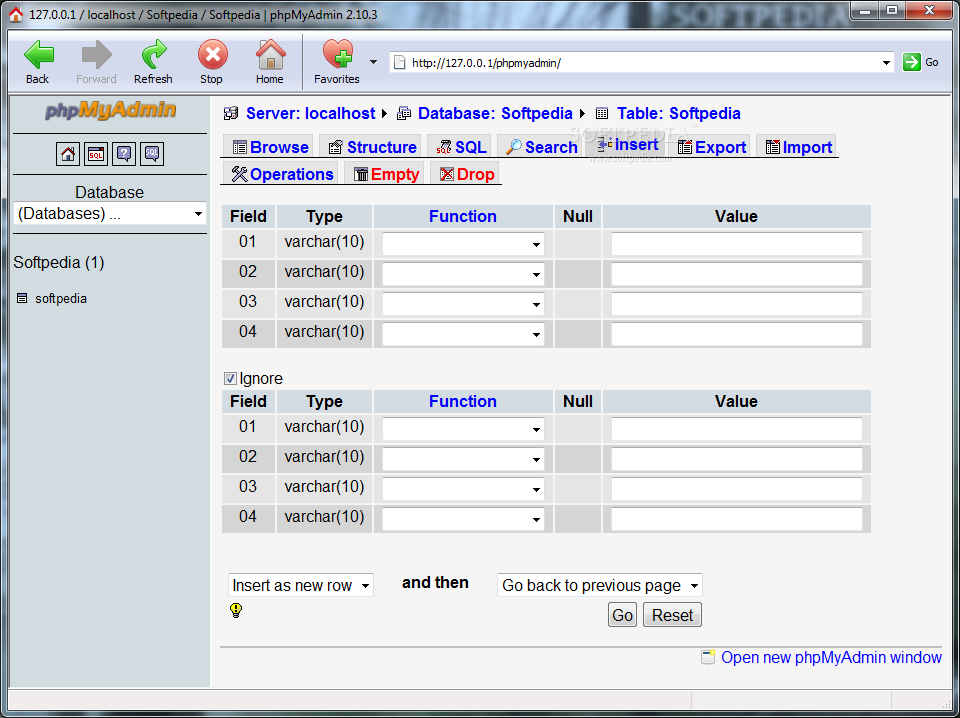Click the Function column header link in first table
The width and height of the screenshot is (960, 718).
463,217
